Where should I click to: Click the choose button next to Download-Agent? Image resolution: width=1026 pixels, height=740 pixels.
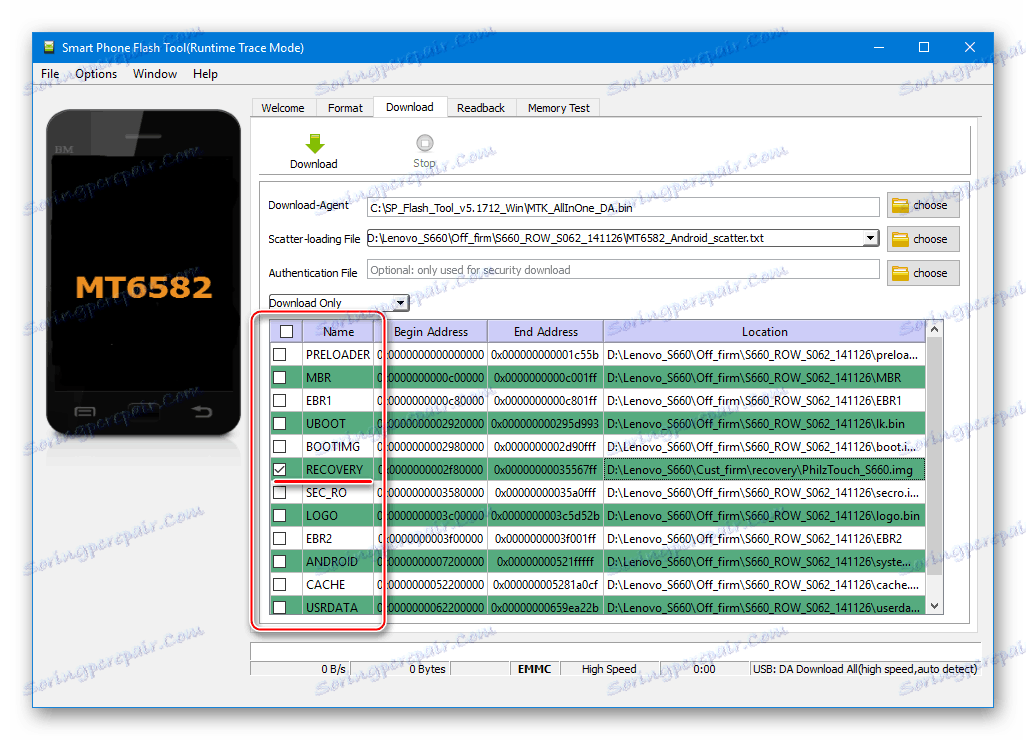pyautogui.click(x=922, y=206)
